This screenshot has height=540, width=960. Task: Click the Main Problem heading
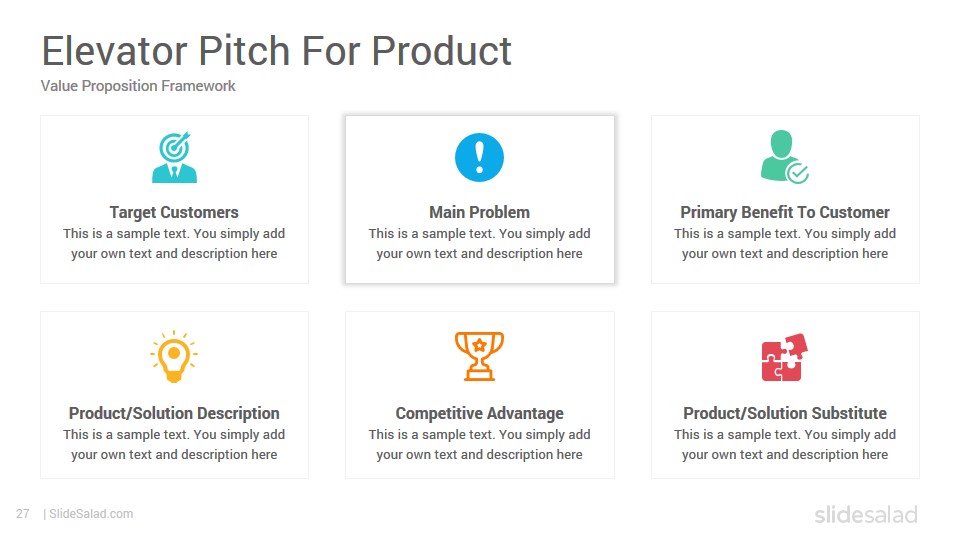pos(479,212)
